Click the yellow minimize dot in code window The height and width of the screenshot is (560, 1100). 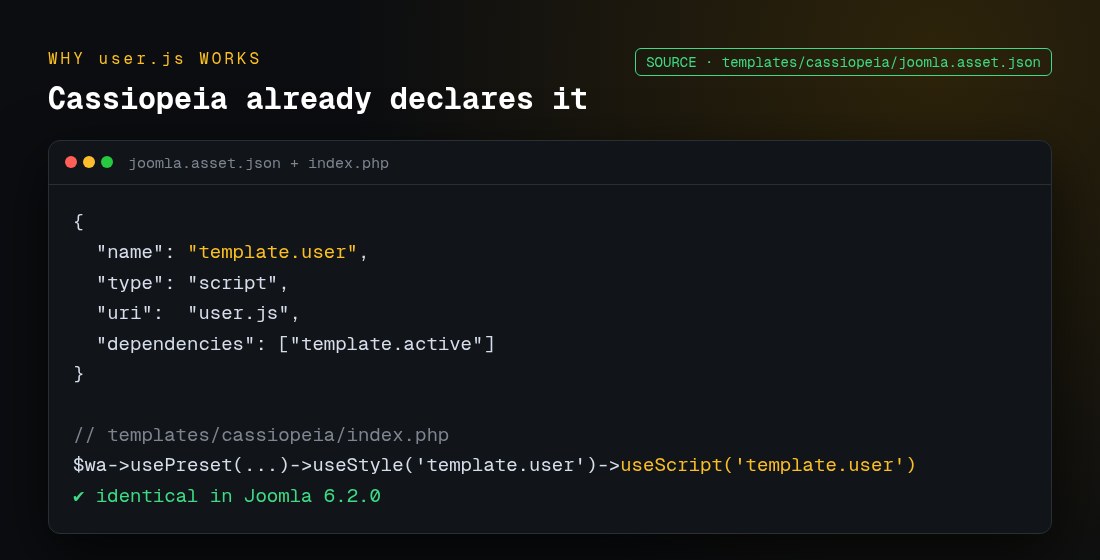click(x=89, y=162)
